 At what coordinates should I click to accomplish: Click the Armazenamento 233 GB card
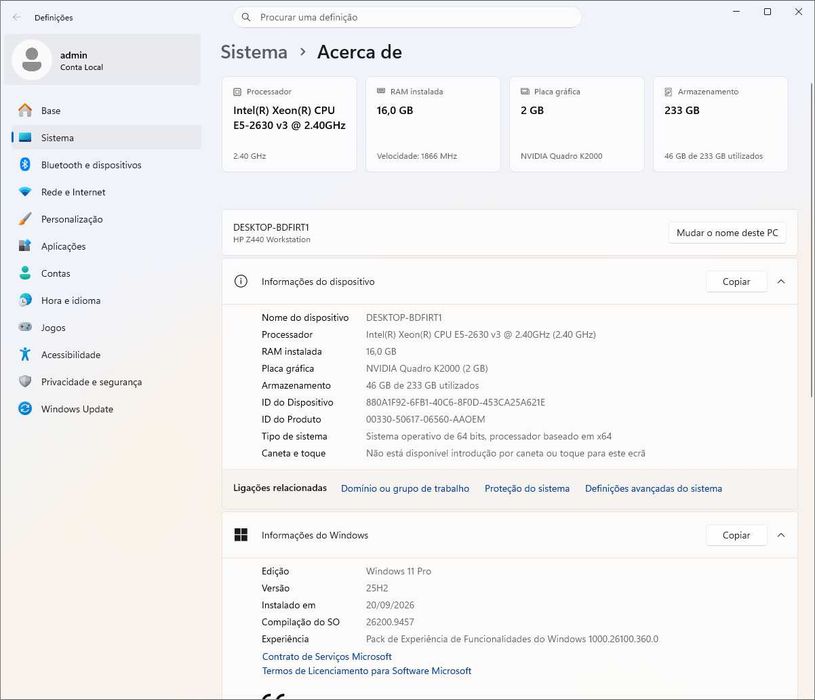click(720, 124)
